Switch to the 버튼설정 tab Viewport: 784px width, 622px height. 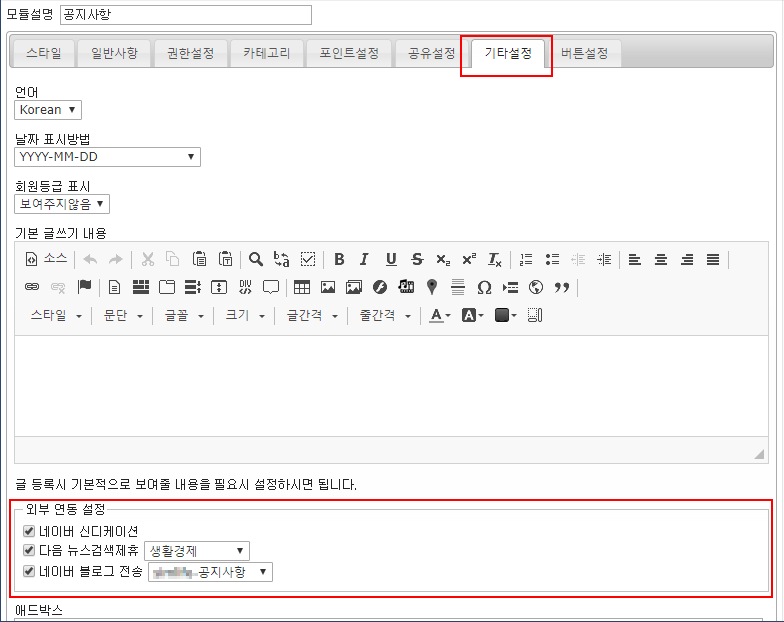(x=584, y=53)
